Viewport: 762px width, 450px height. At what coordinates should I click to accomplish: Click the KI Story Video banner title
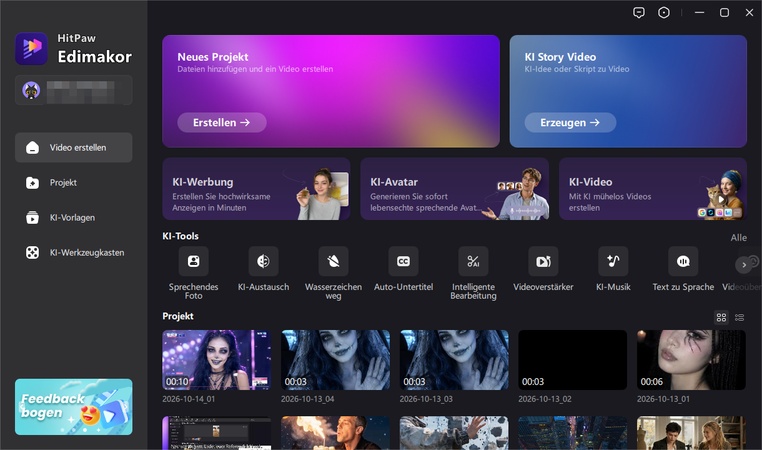pyautogui.click(x=560, y=57)
